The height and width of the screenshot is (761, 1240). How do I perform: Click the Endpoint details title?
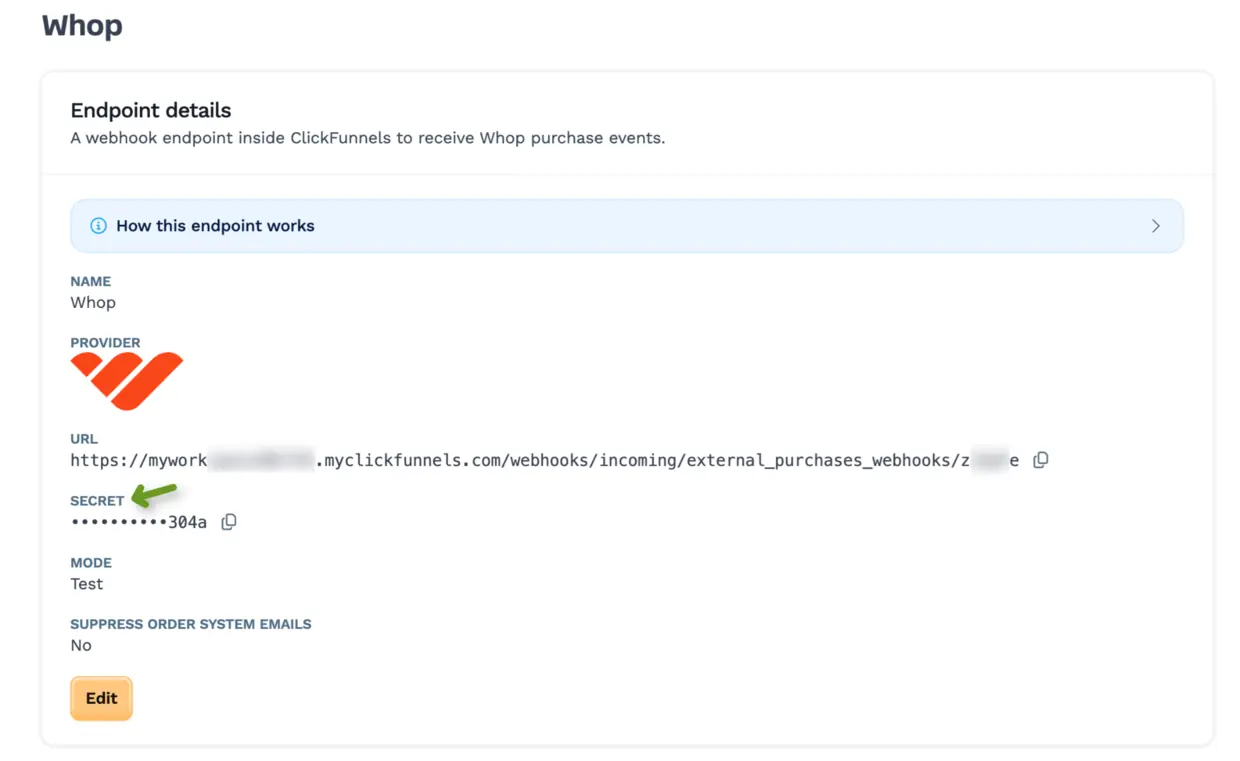[x=151, y=111]
